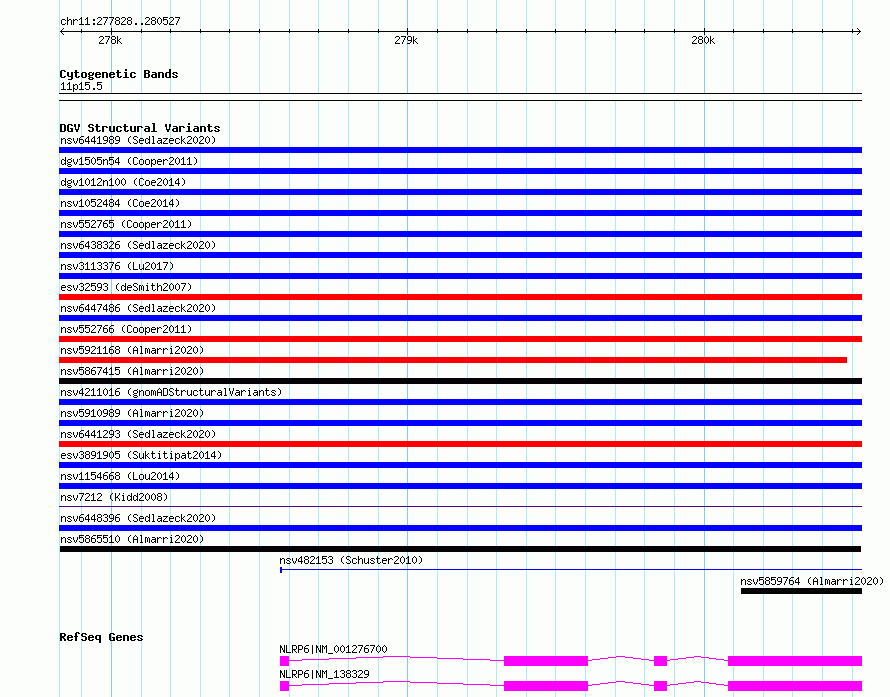890x697 pixels.
Task: Select the nsv5865510 (Almarri2020) label
Action: (x=132, y=539)
